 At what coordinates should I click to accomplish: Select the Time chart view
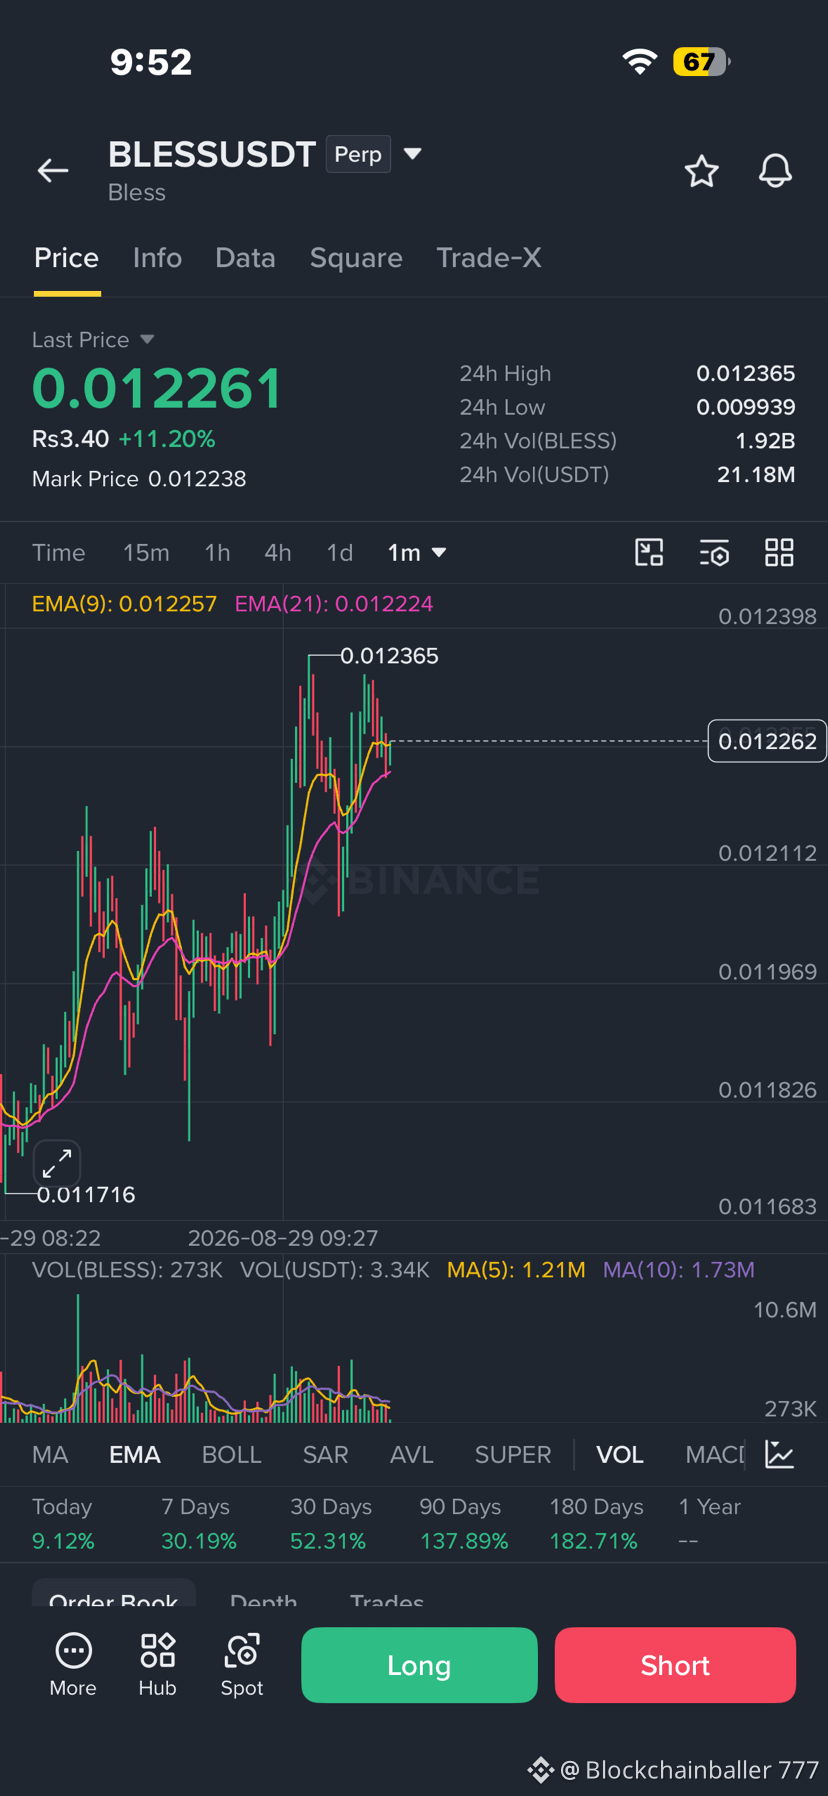pos(59,552)
